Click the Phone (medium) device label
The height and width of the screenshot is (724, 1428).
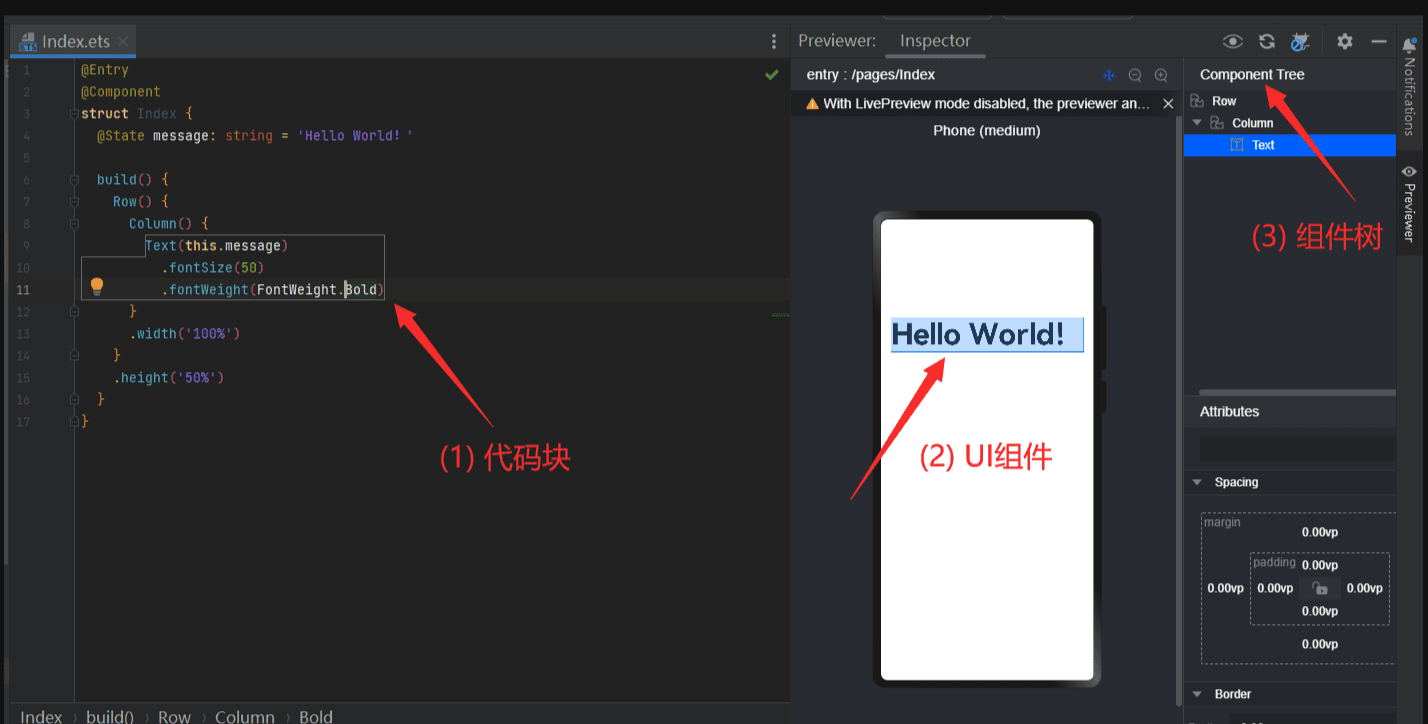987,131
